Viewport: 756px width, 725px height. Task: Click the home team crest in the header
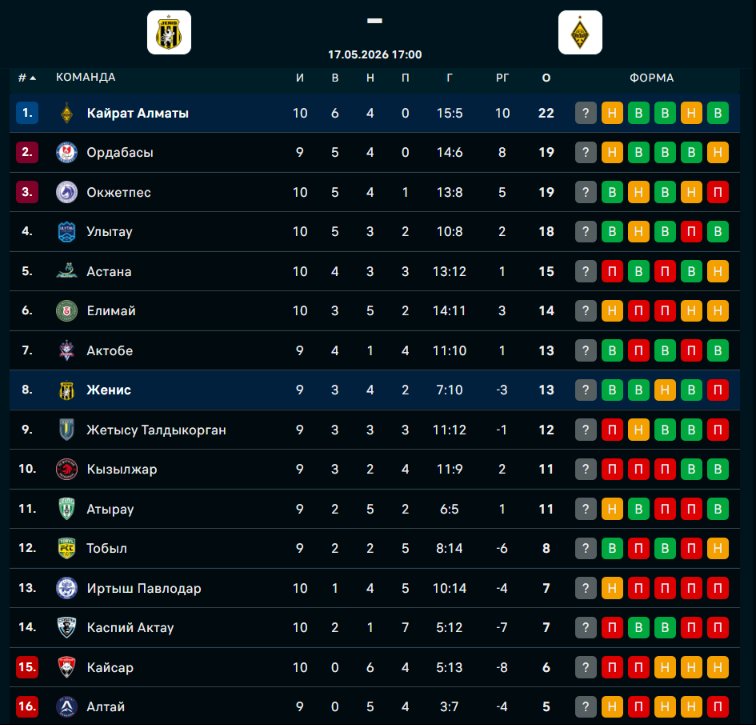[x=169, y=32]
